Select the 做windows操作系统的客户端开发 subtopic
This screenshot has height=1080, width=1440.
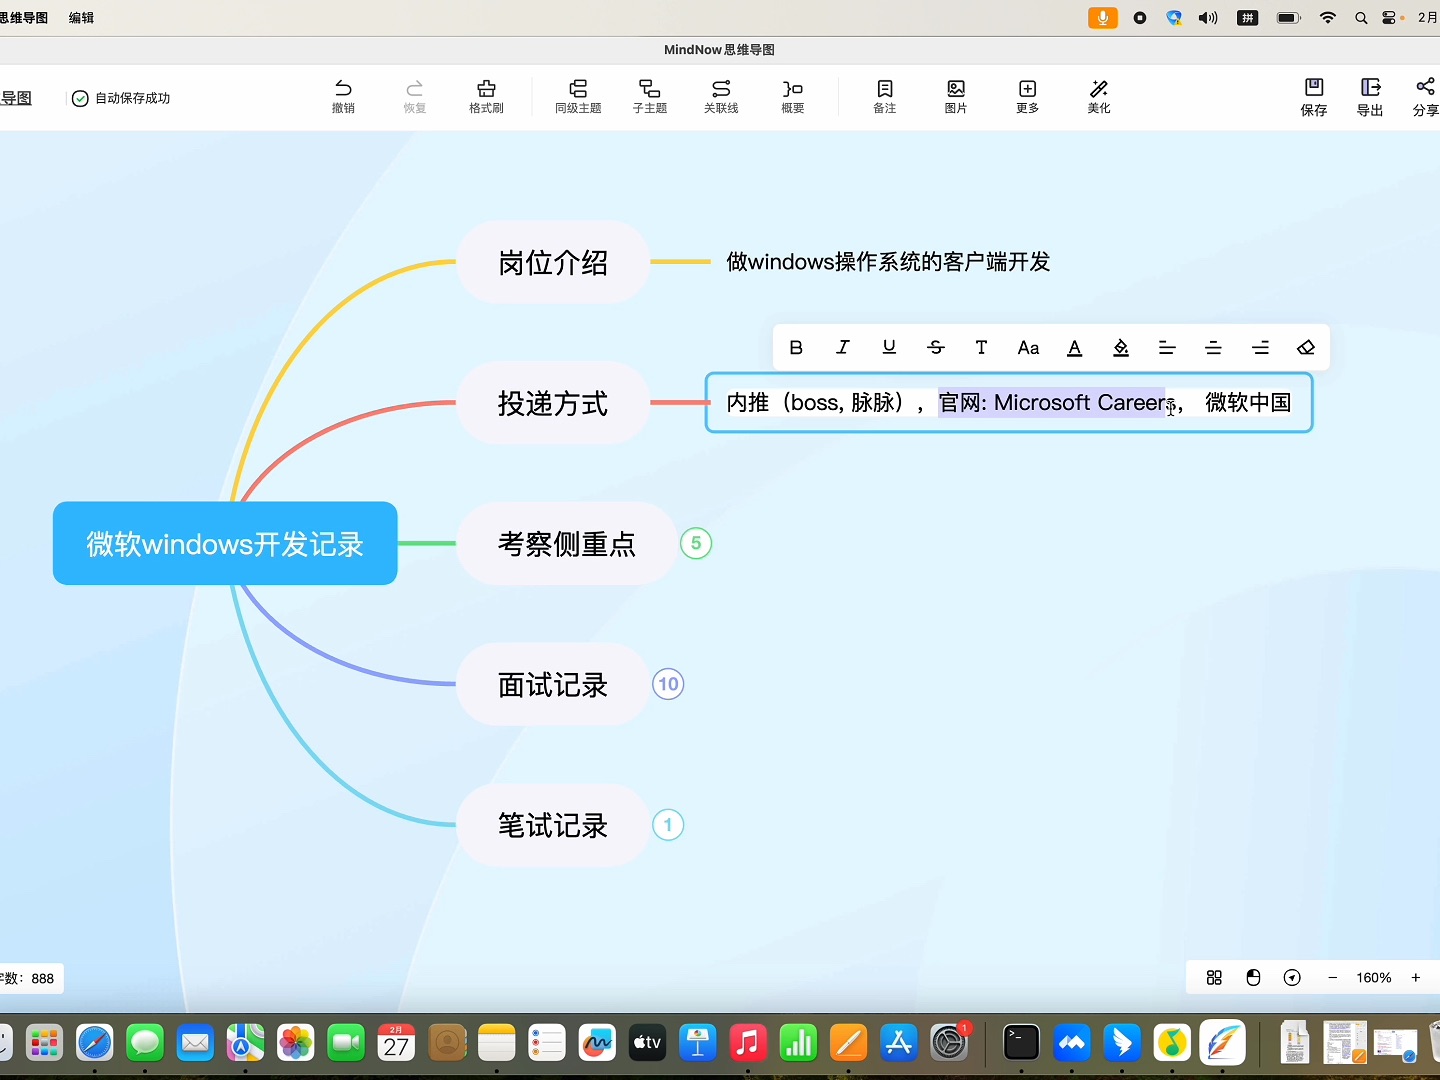[888, 262]
